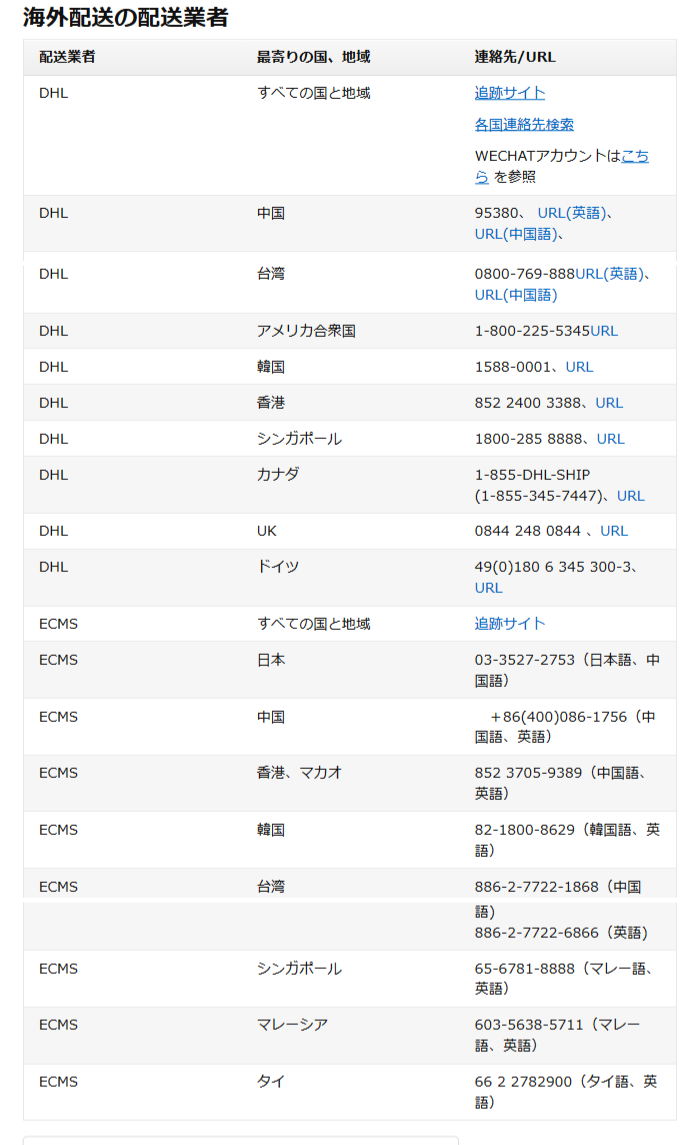Click the 配送業者 column header

(66, 56)
